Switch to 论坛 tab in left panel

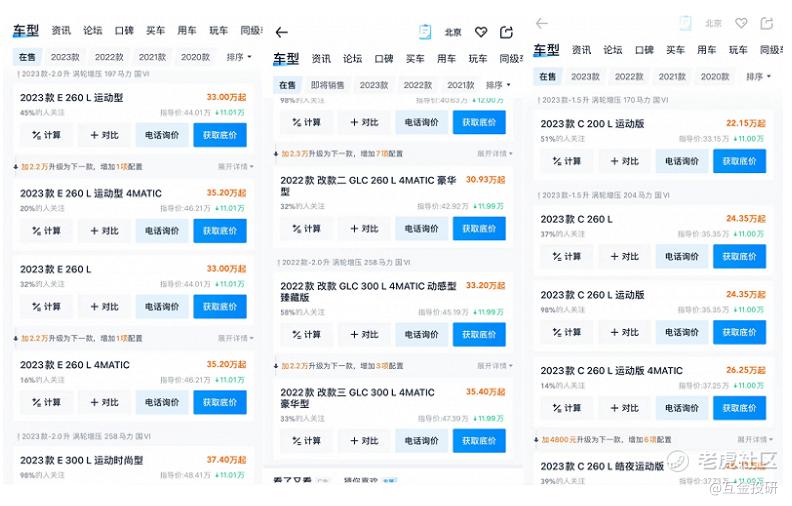coord(92,31)
